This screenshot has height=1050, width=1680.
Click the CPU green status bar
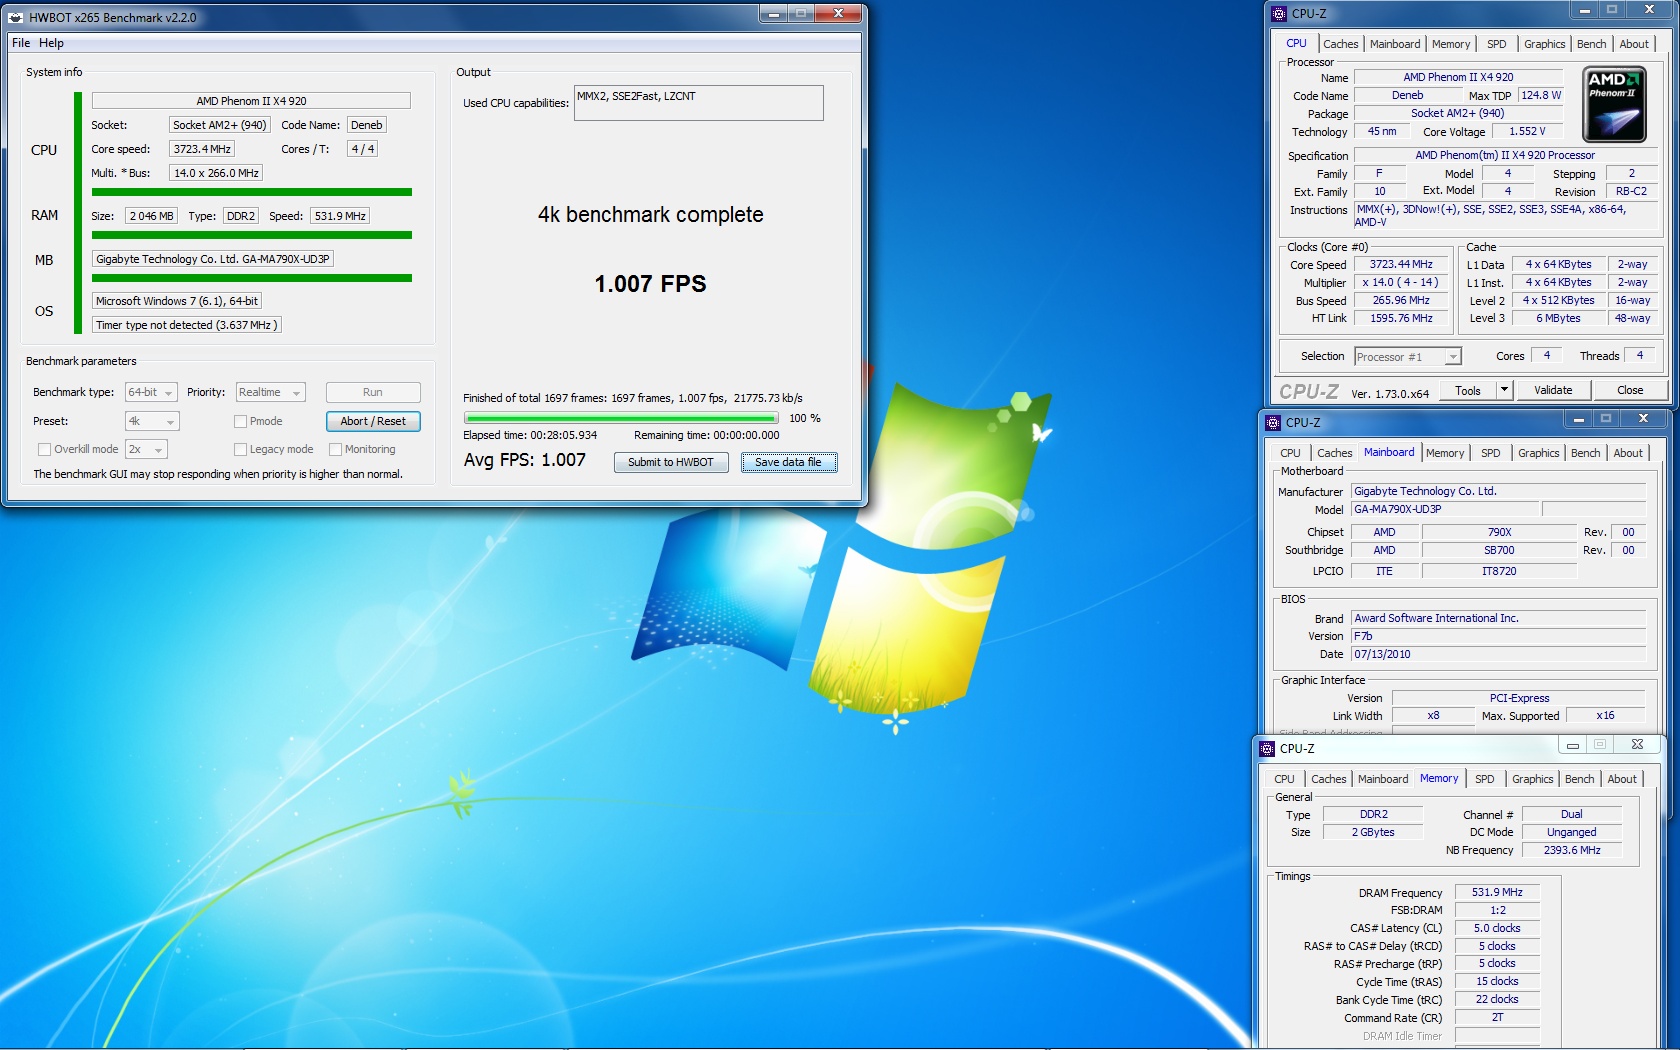(252, 192)
